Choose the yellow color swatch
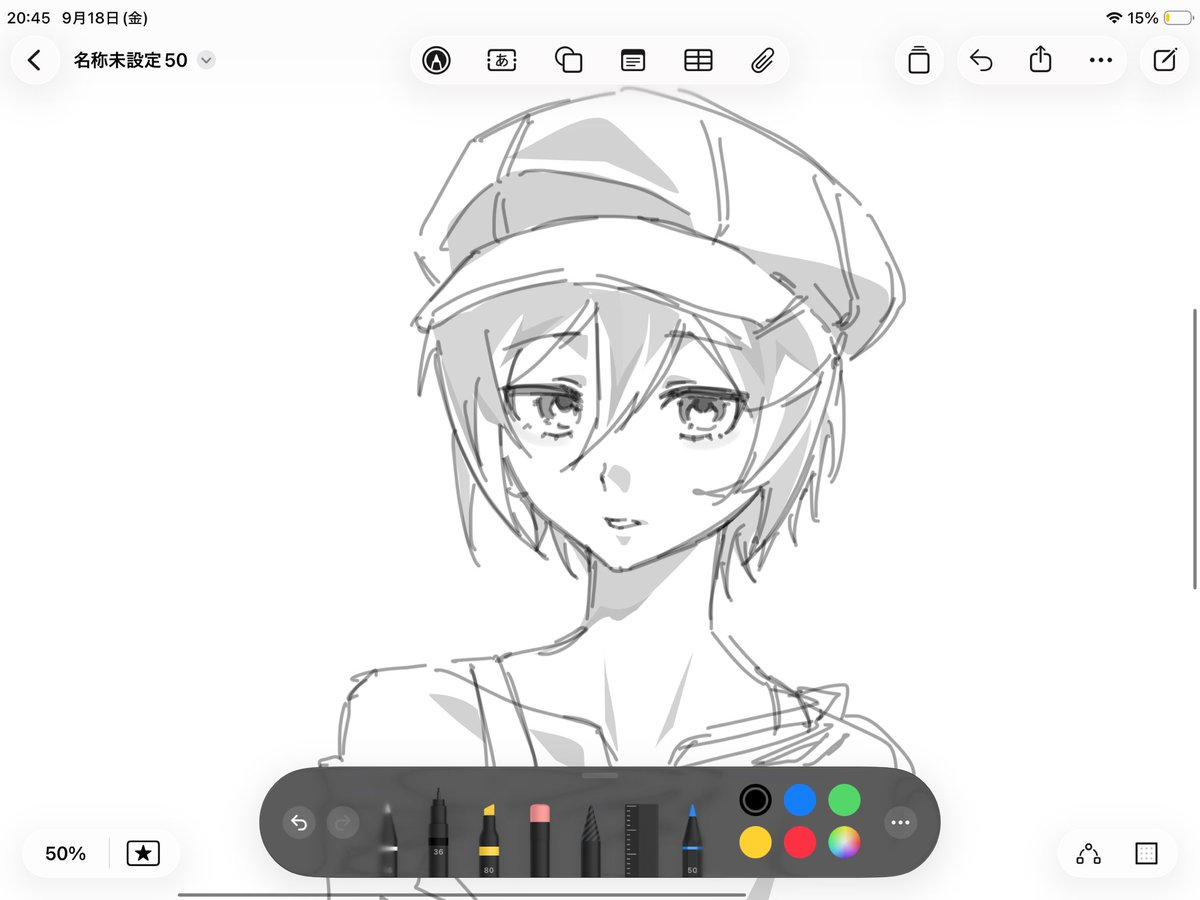Screen dimensions: 1200x900 (756, 843)
